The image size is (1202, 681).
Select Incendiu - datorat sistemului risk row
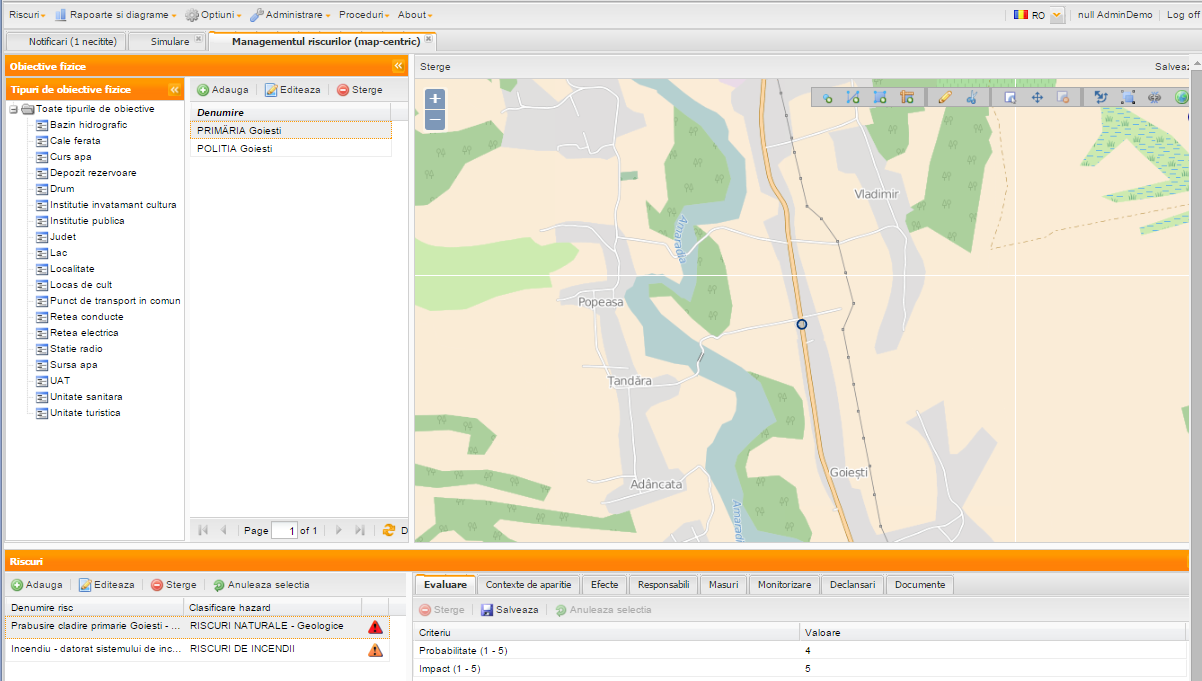pyautogui.click(x=197, y=649)
